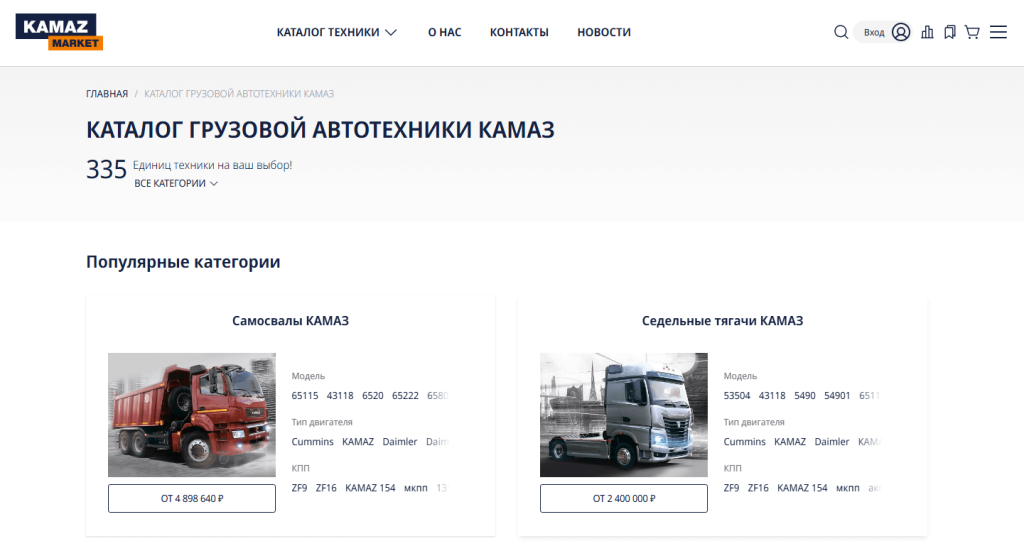Open the bookmarks favorites icon

pyautogui.click(x=950, y=32)
